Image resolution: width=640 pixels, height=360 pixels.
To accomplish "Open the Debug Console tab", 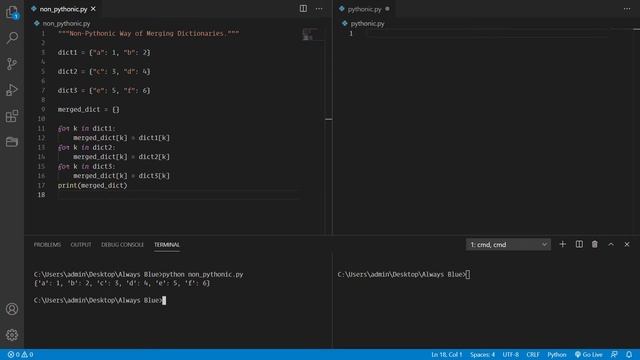I will (122, 244).
